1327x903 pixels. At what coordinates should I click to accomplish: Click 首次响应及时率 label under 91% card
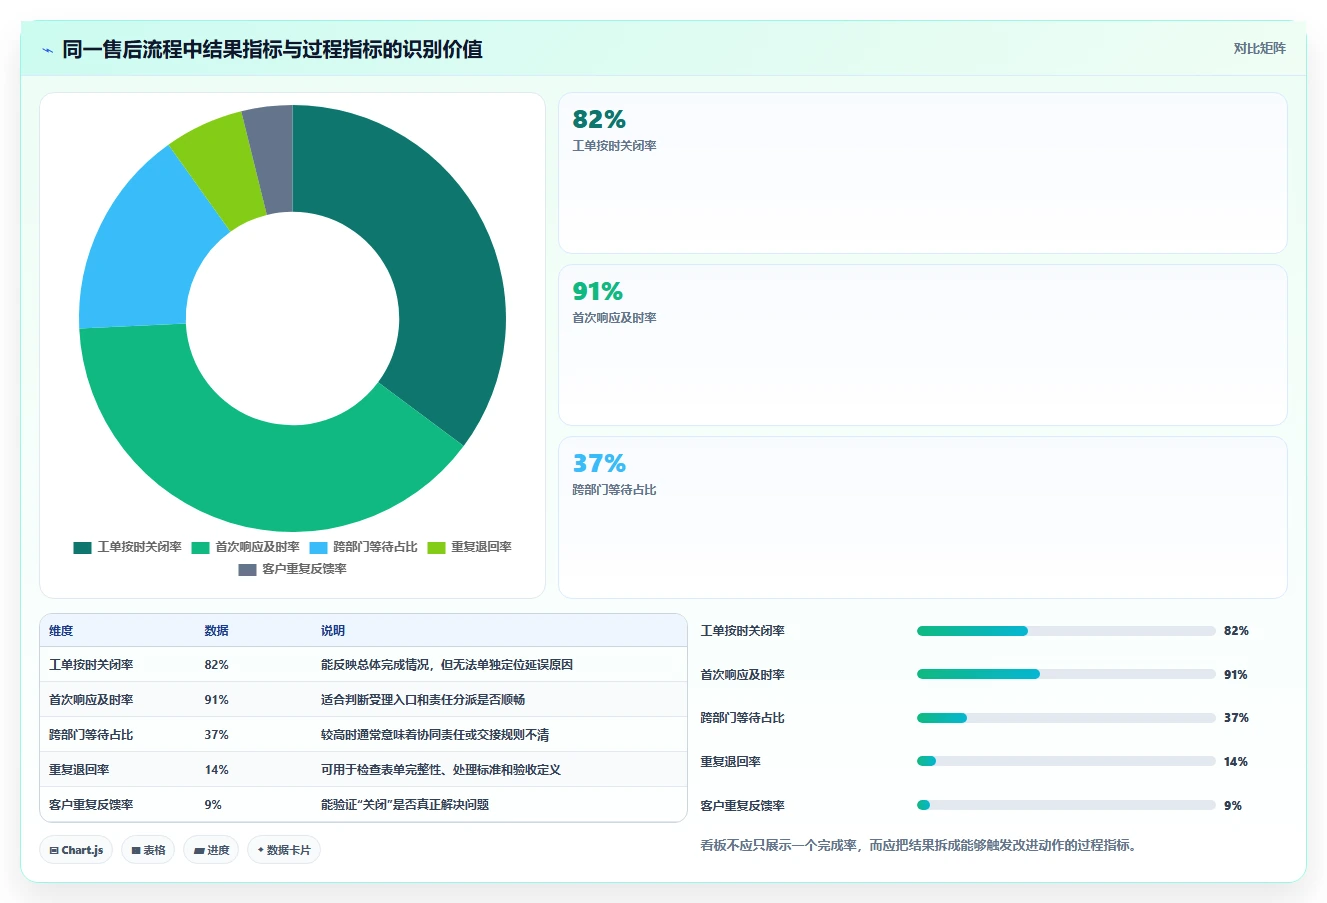coord(614,318)
